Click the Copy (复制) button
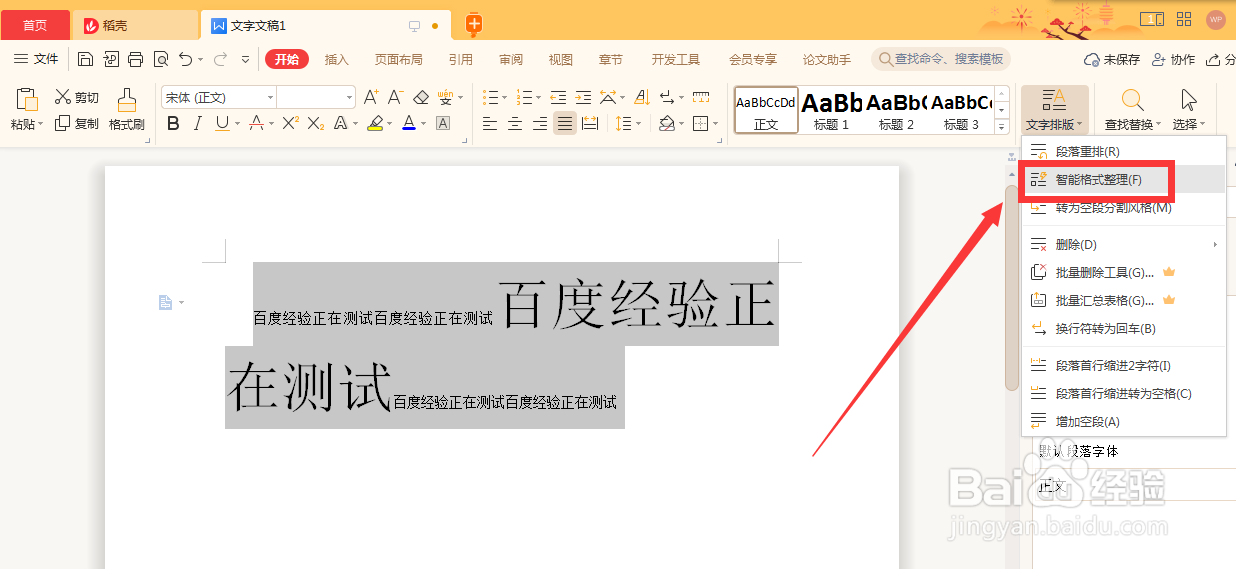The height and width of the screenshot is (569, 1236). pos(77,124)
